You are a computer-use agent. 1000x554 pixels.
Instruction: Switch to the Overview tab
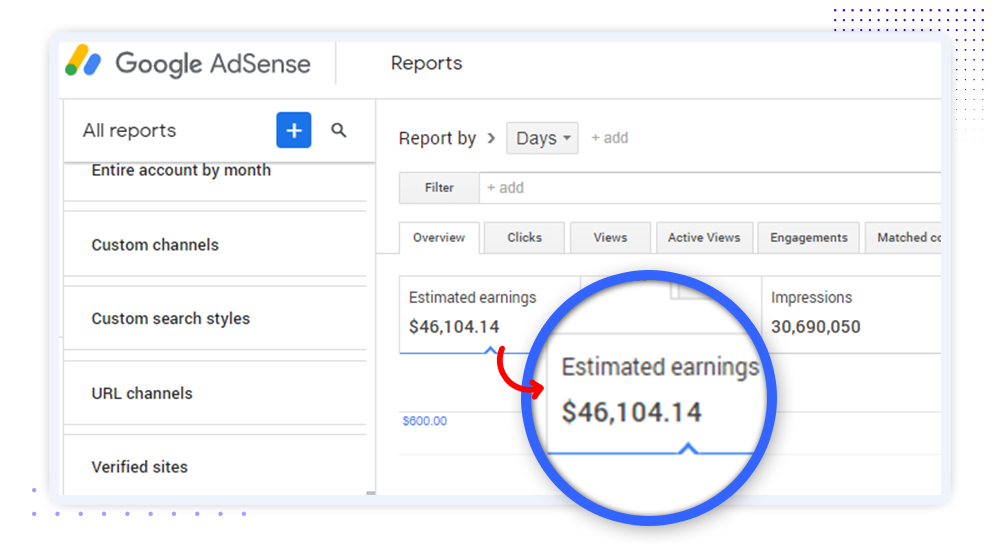439,238
